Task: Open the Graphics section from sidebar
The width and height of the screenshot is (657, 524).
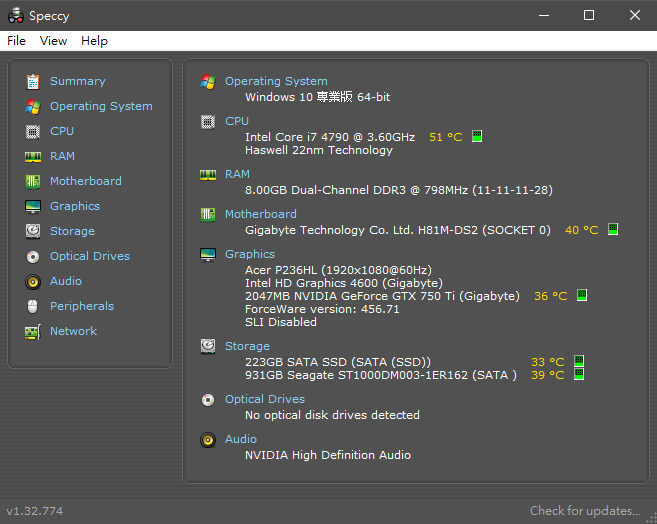Action: [x=75, y=206]
